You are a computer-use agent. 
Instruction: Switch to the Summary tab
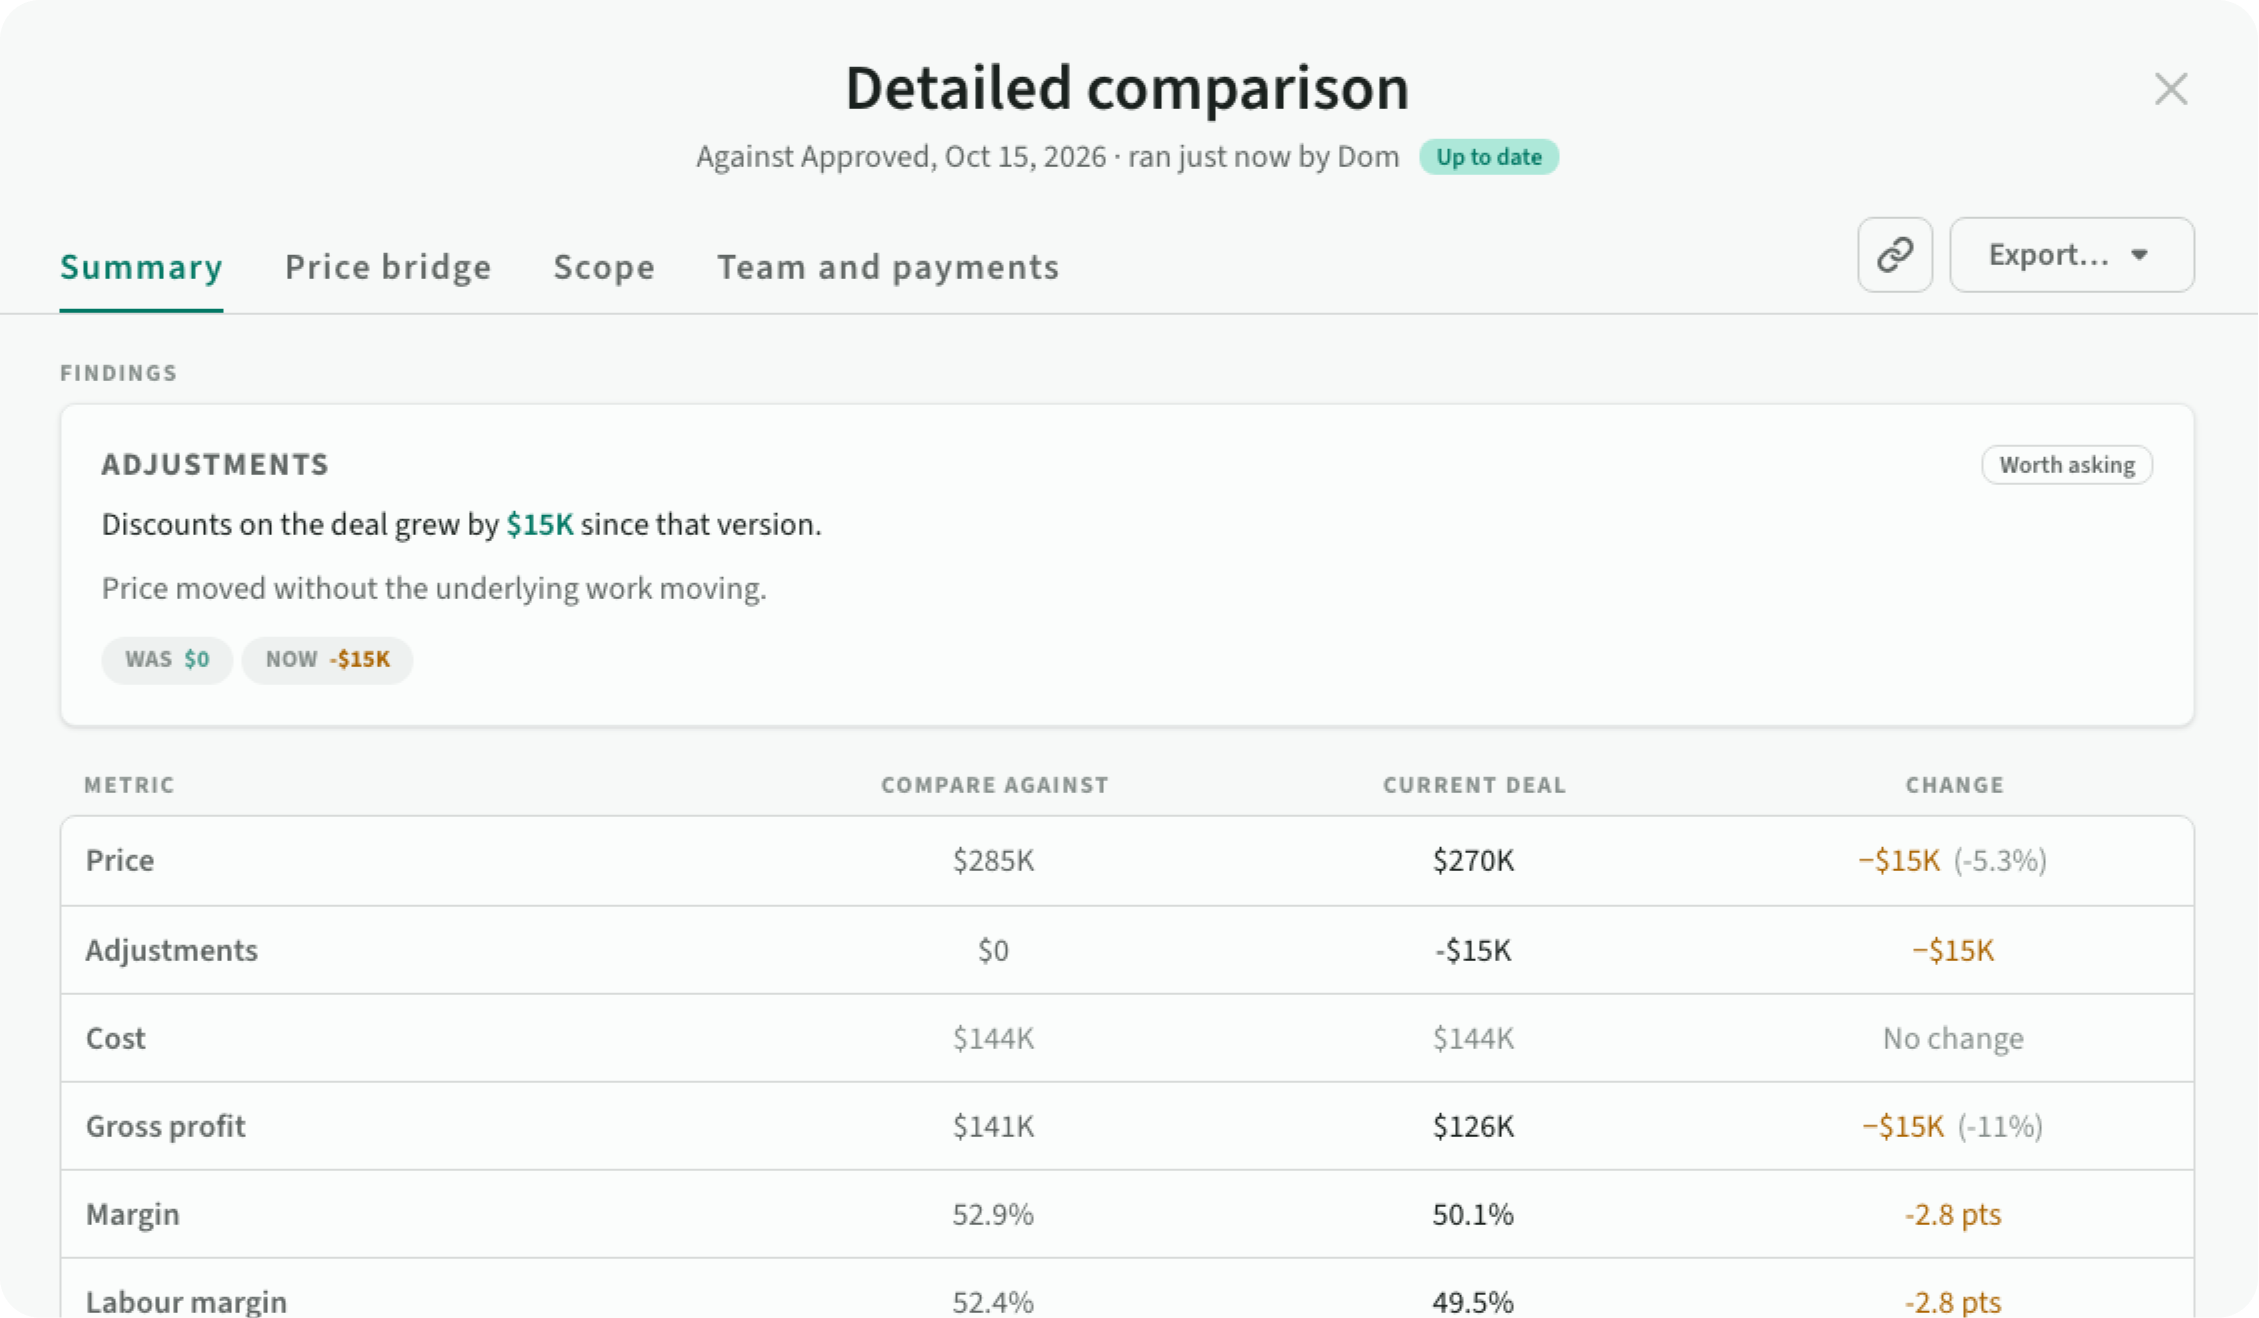pyautogui.click(x=141, y=267)
